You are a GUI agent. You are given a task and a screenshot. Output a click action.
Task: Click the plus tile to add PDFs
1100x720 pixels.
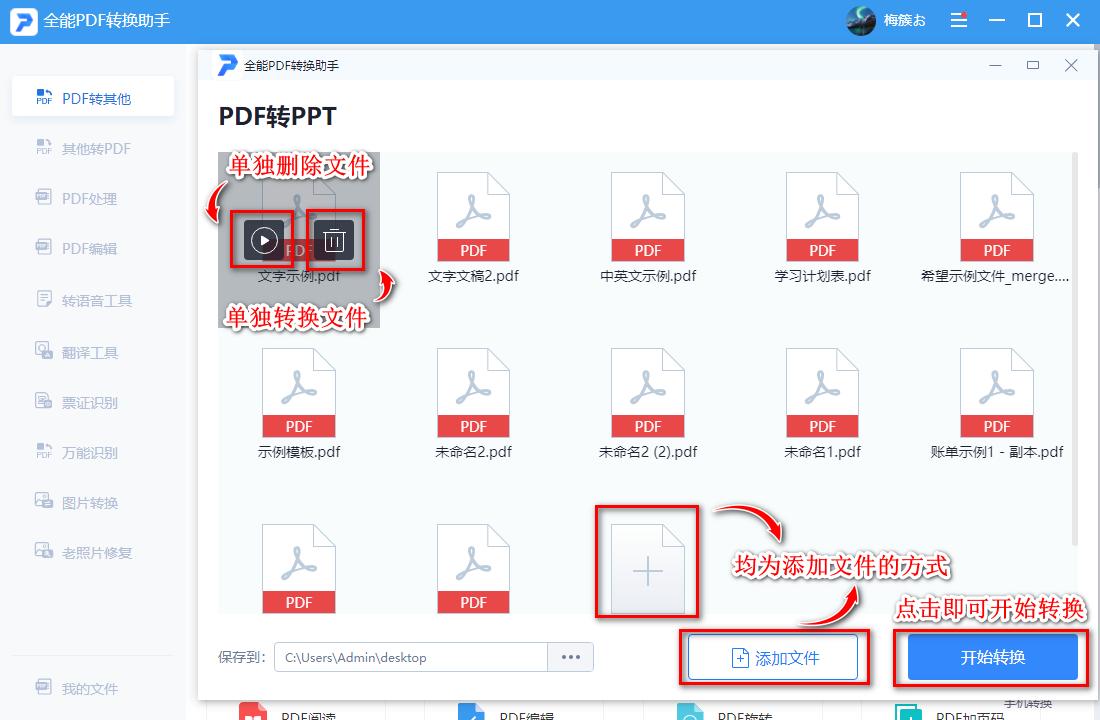tap(647, 570)
